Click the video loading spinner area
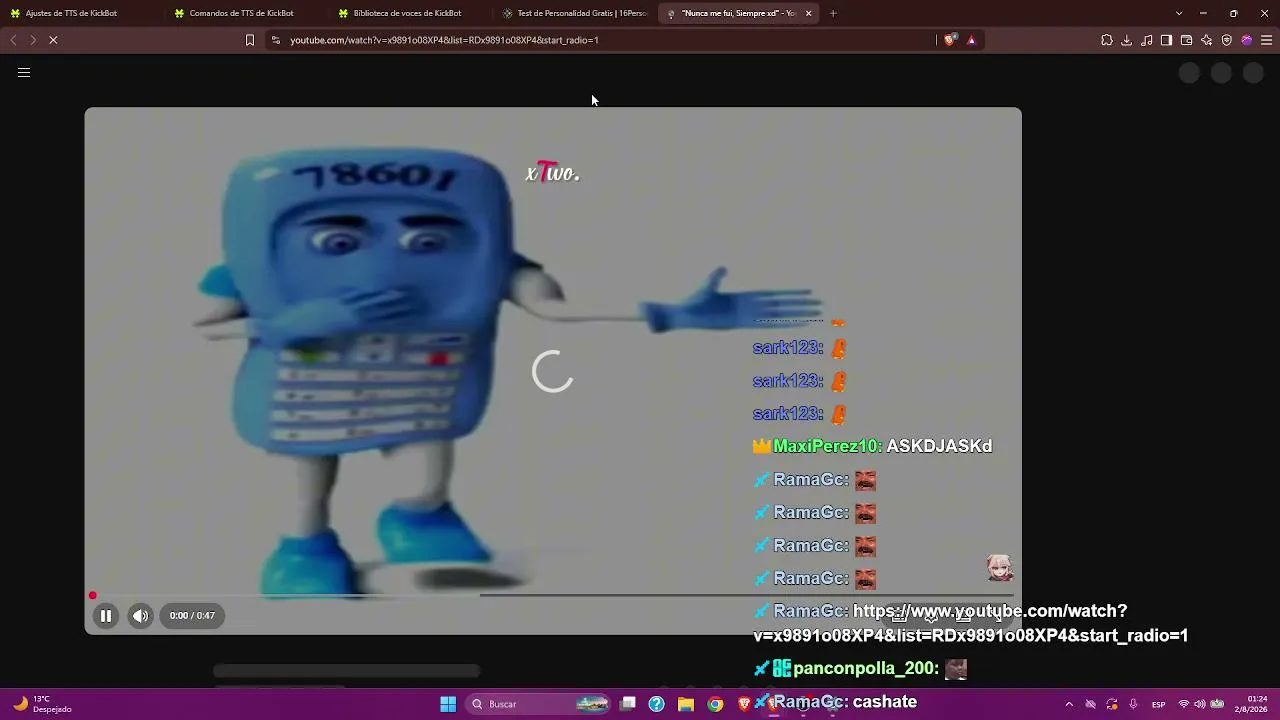Screen dimensions: 1280x720 [553, 372]
